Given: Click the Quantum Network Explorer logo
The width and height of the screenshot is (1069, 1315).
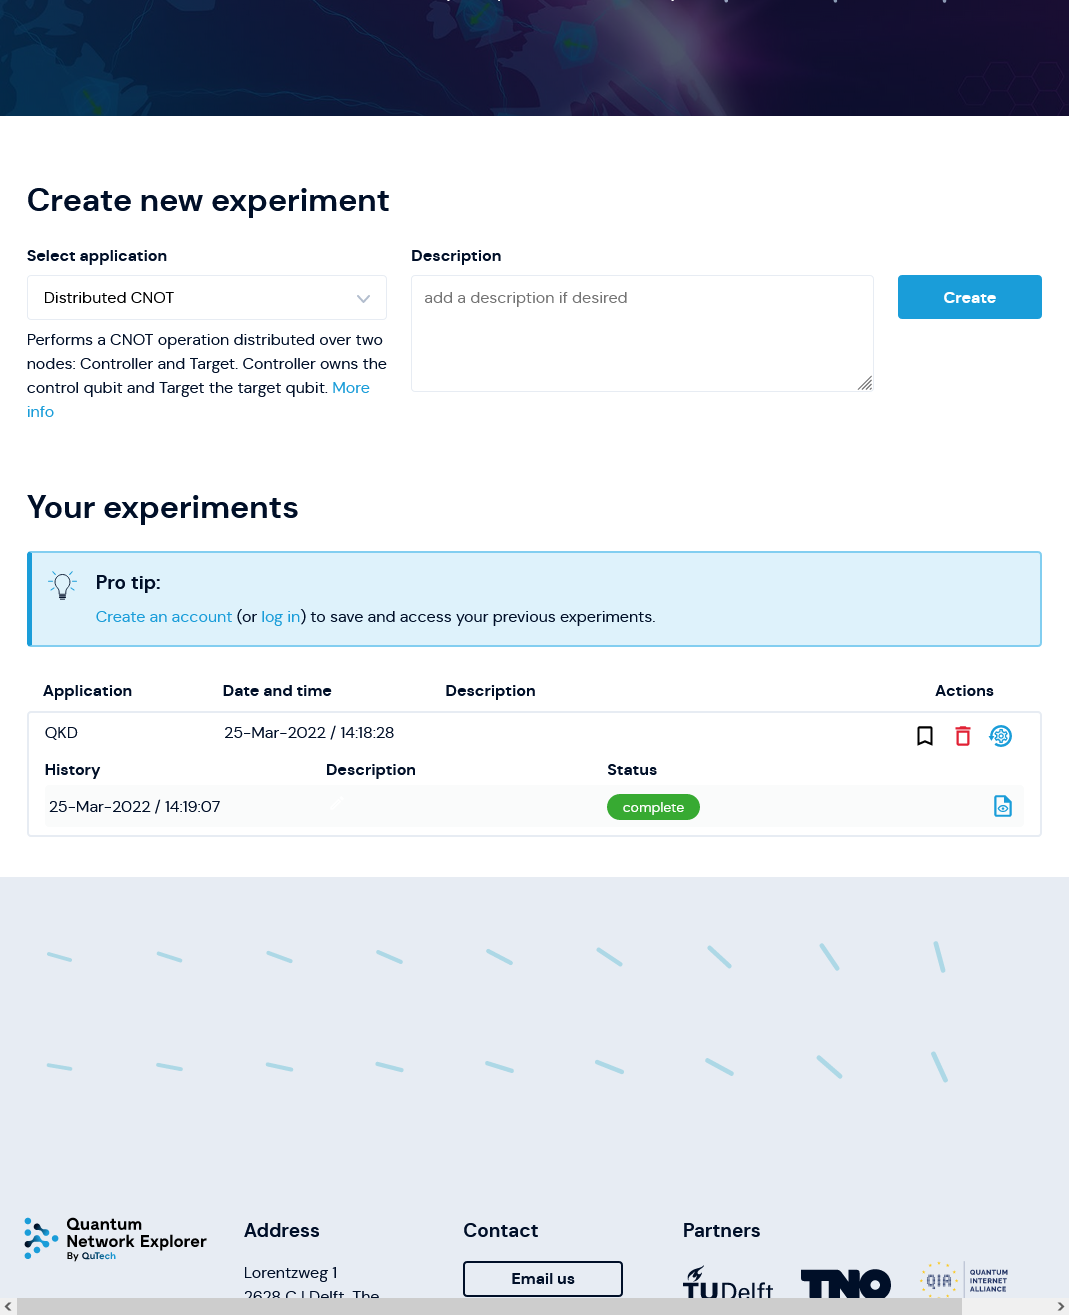Looking at the screenshot, I should point(115,1239).
